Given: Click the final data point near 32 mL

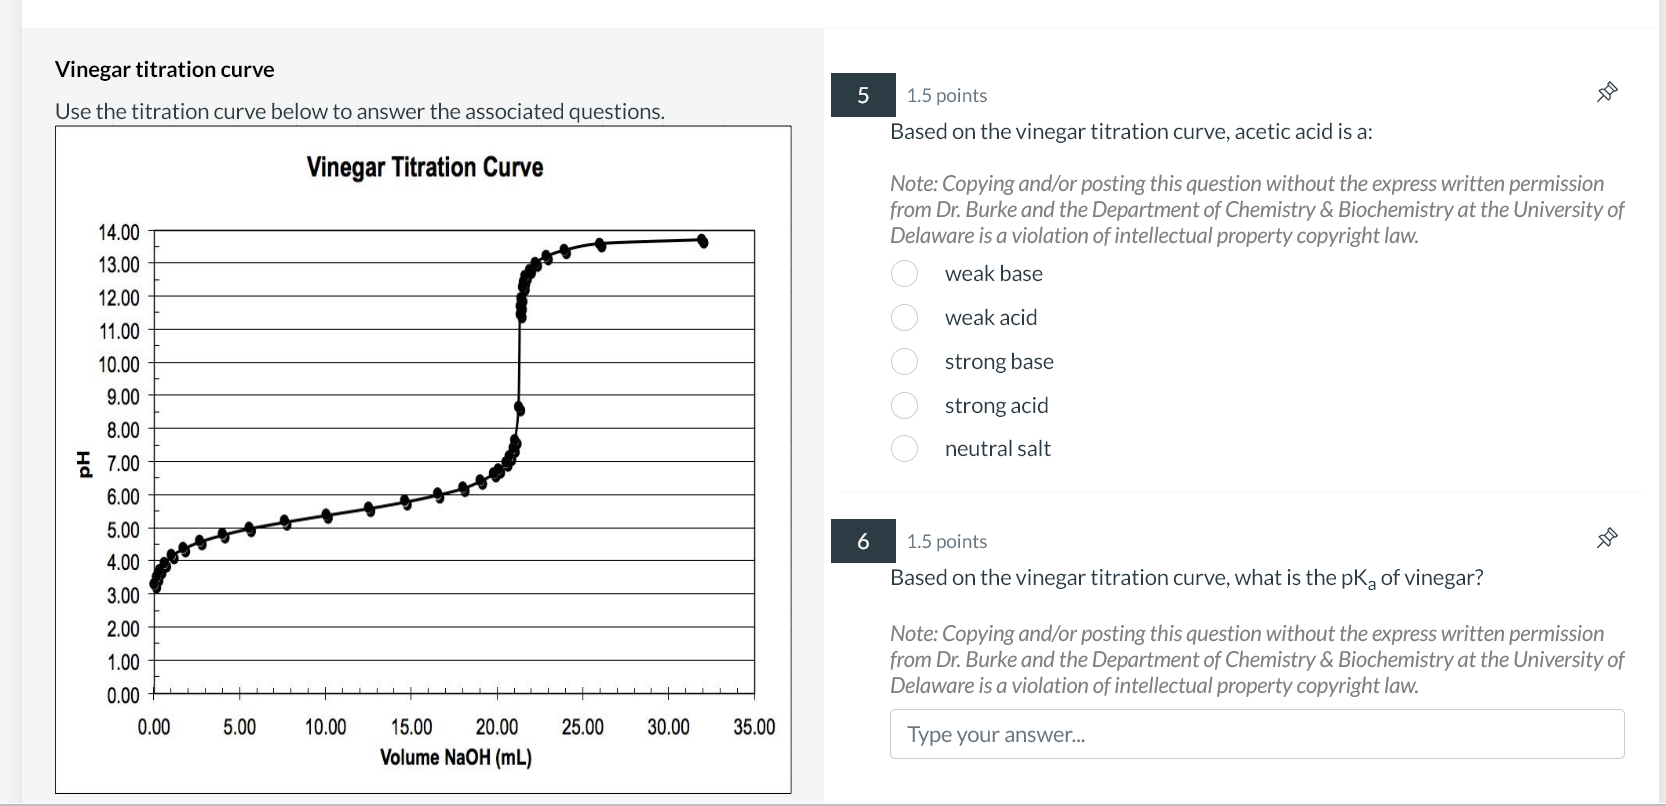Looking at the screenshot, I should [703, 240].
